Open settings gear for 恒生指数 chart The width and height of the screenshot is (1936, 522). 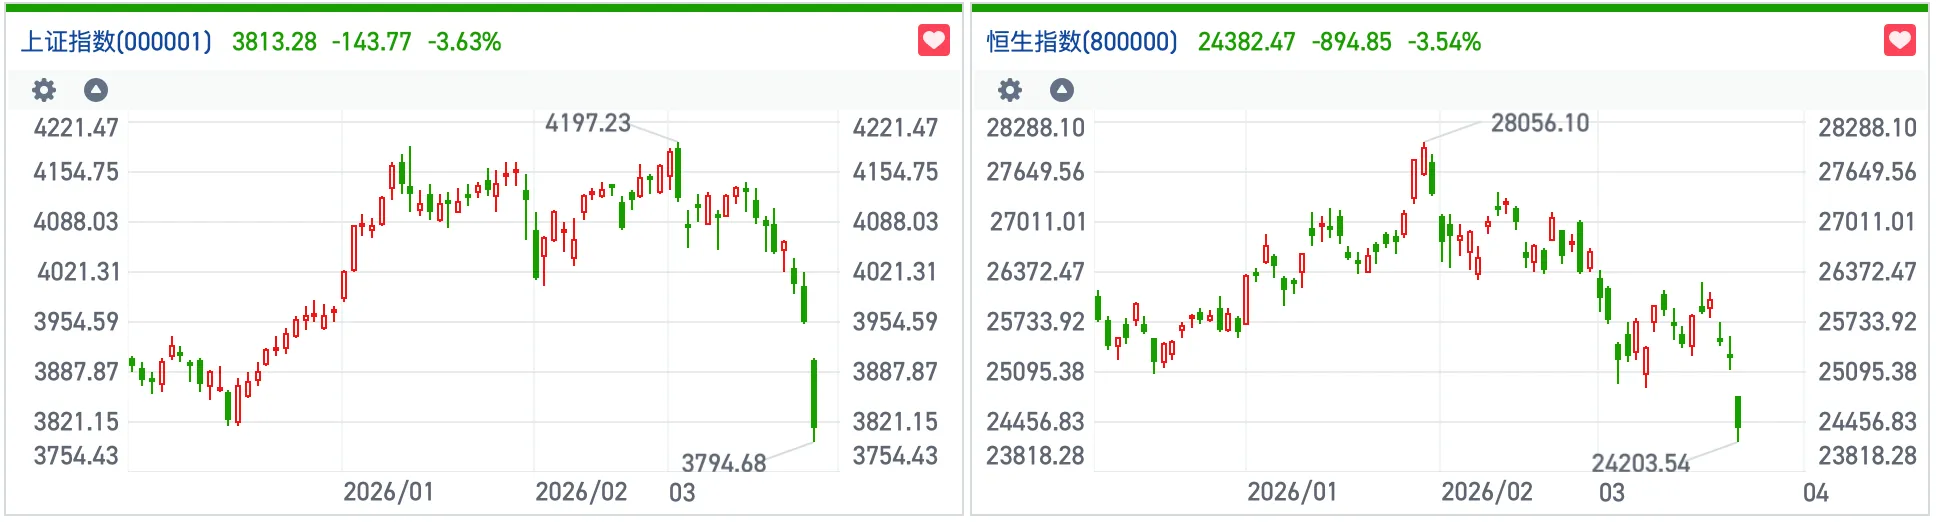(x=1010, y=91)
